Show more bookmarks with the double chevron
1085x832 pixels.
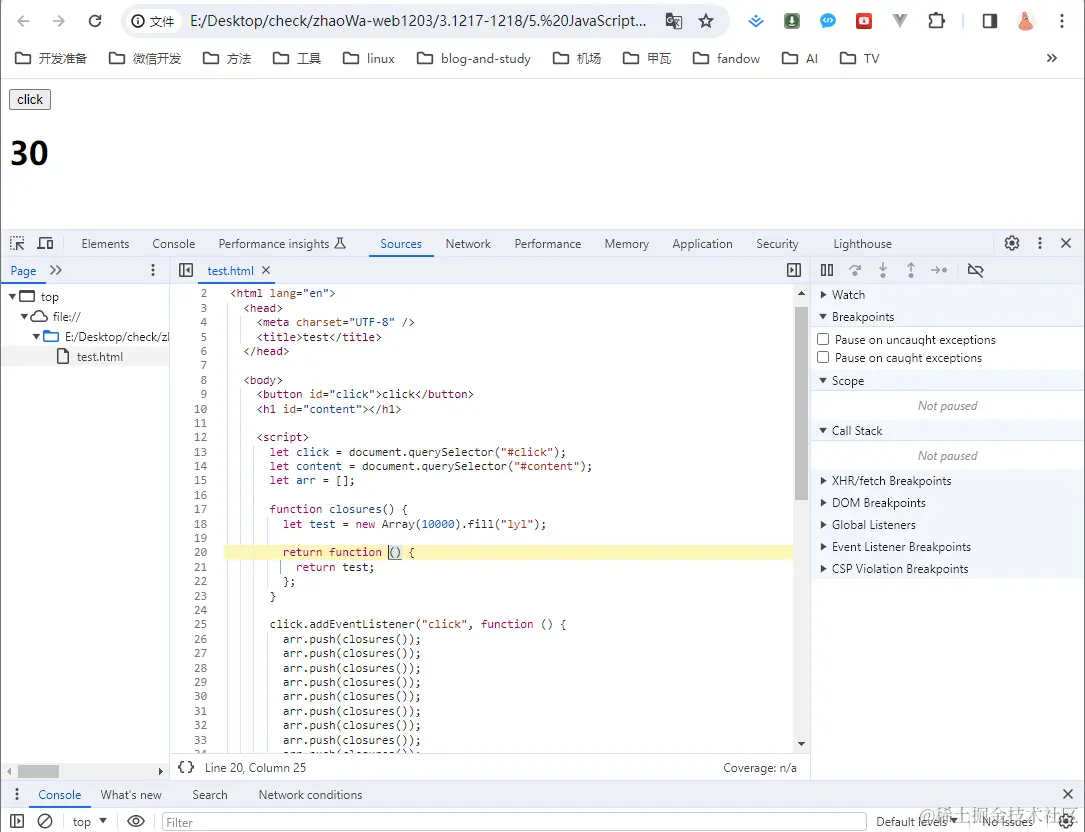tap(1052, 58)
